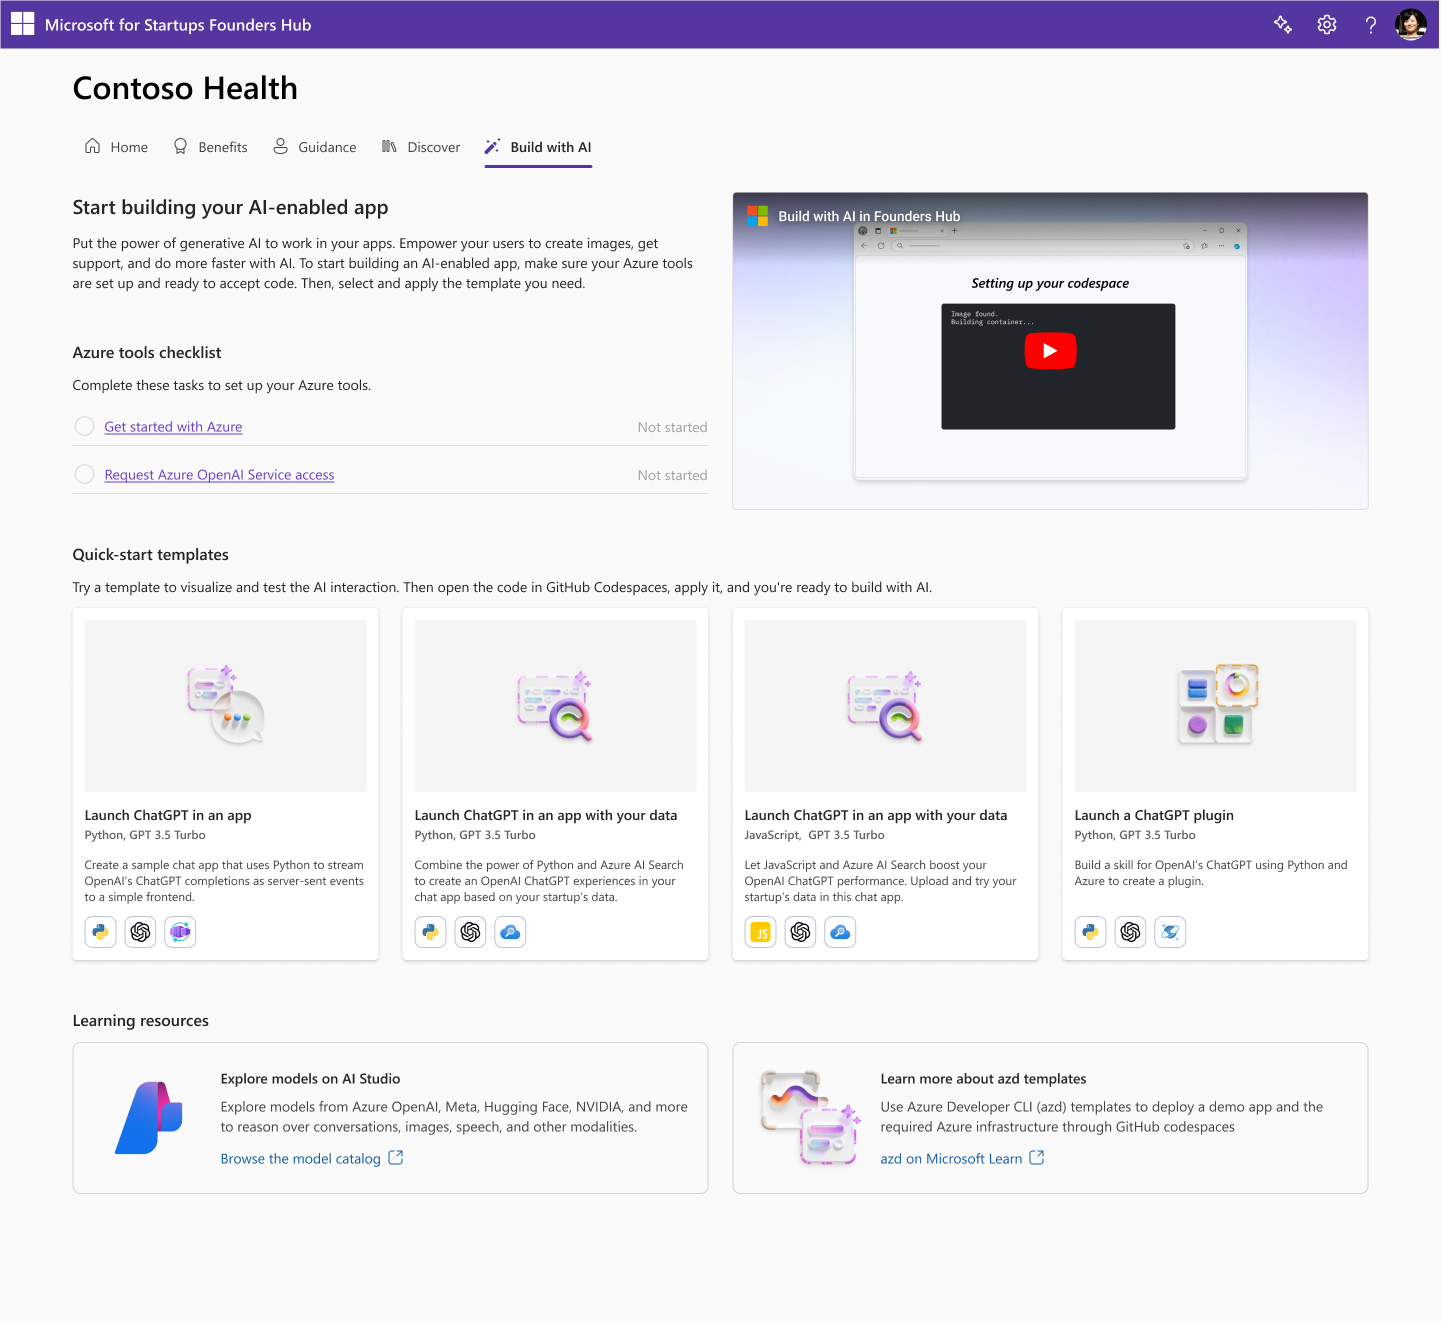Click the third icon on ChatGPT plugin card
The image size is (1441, 1321).
point(1170,932)
